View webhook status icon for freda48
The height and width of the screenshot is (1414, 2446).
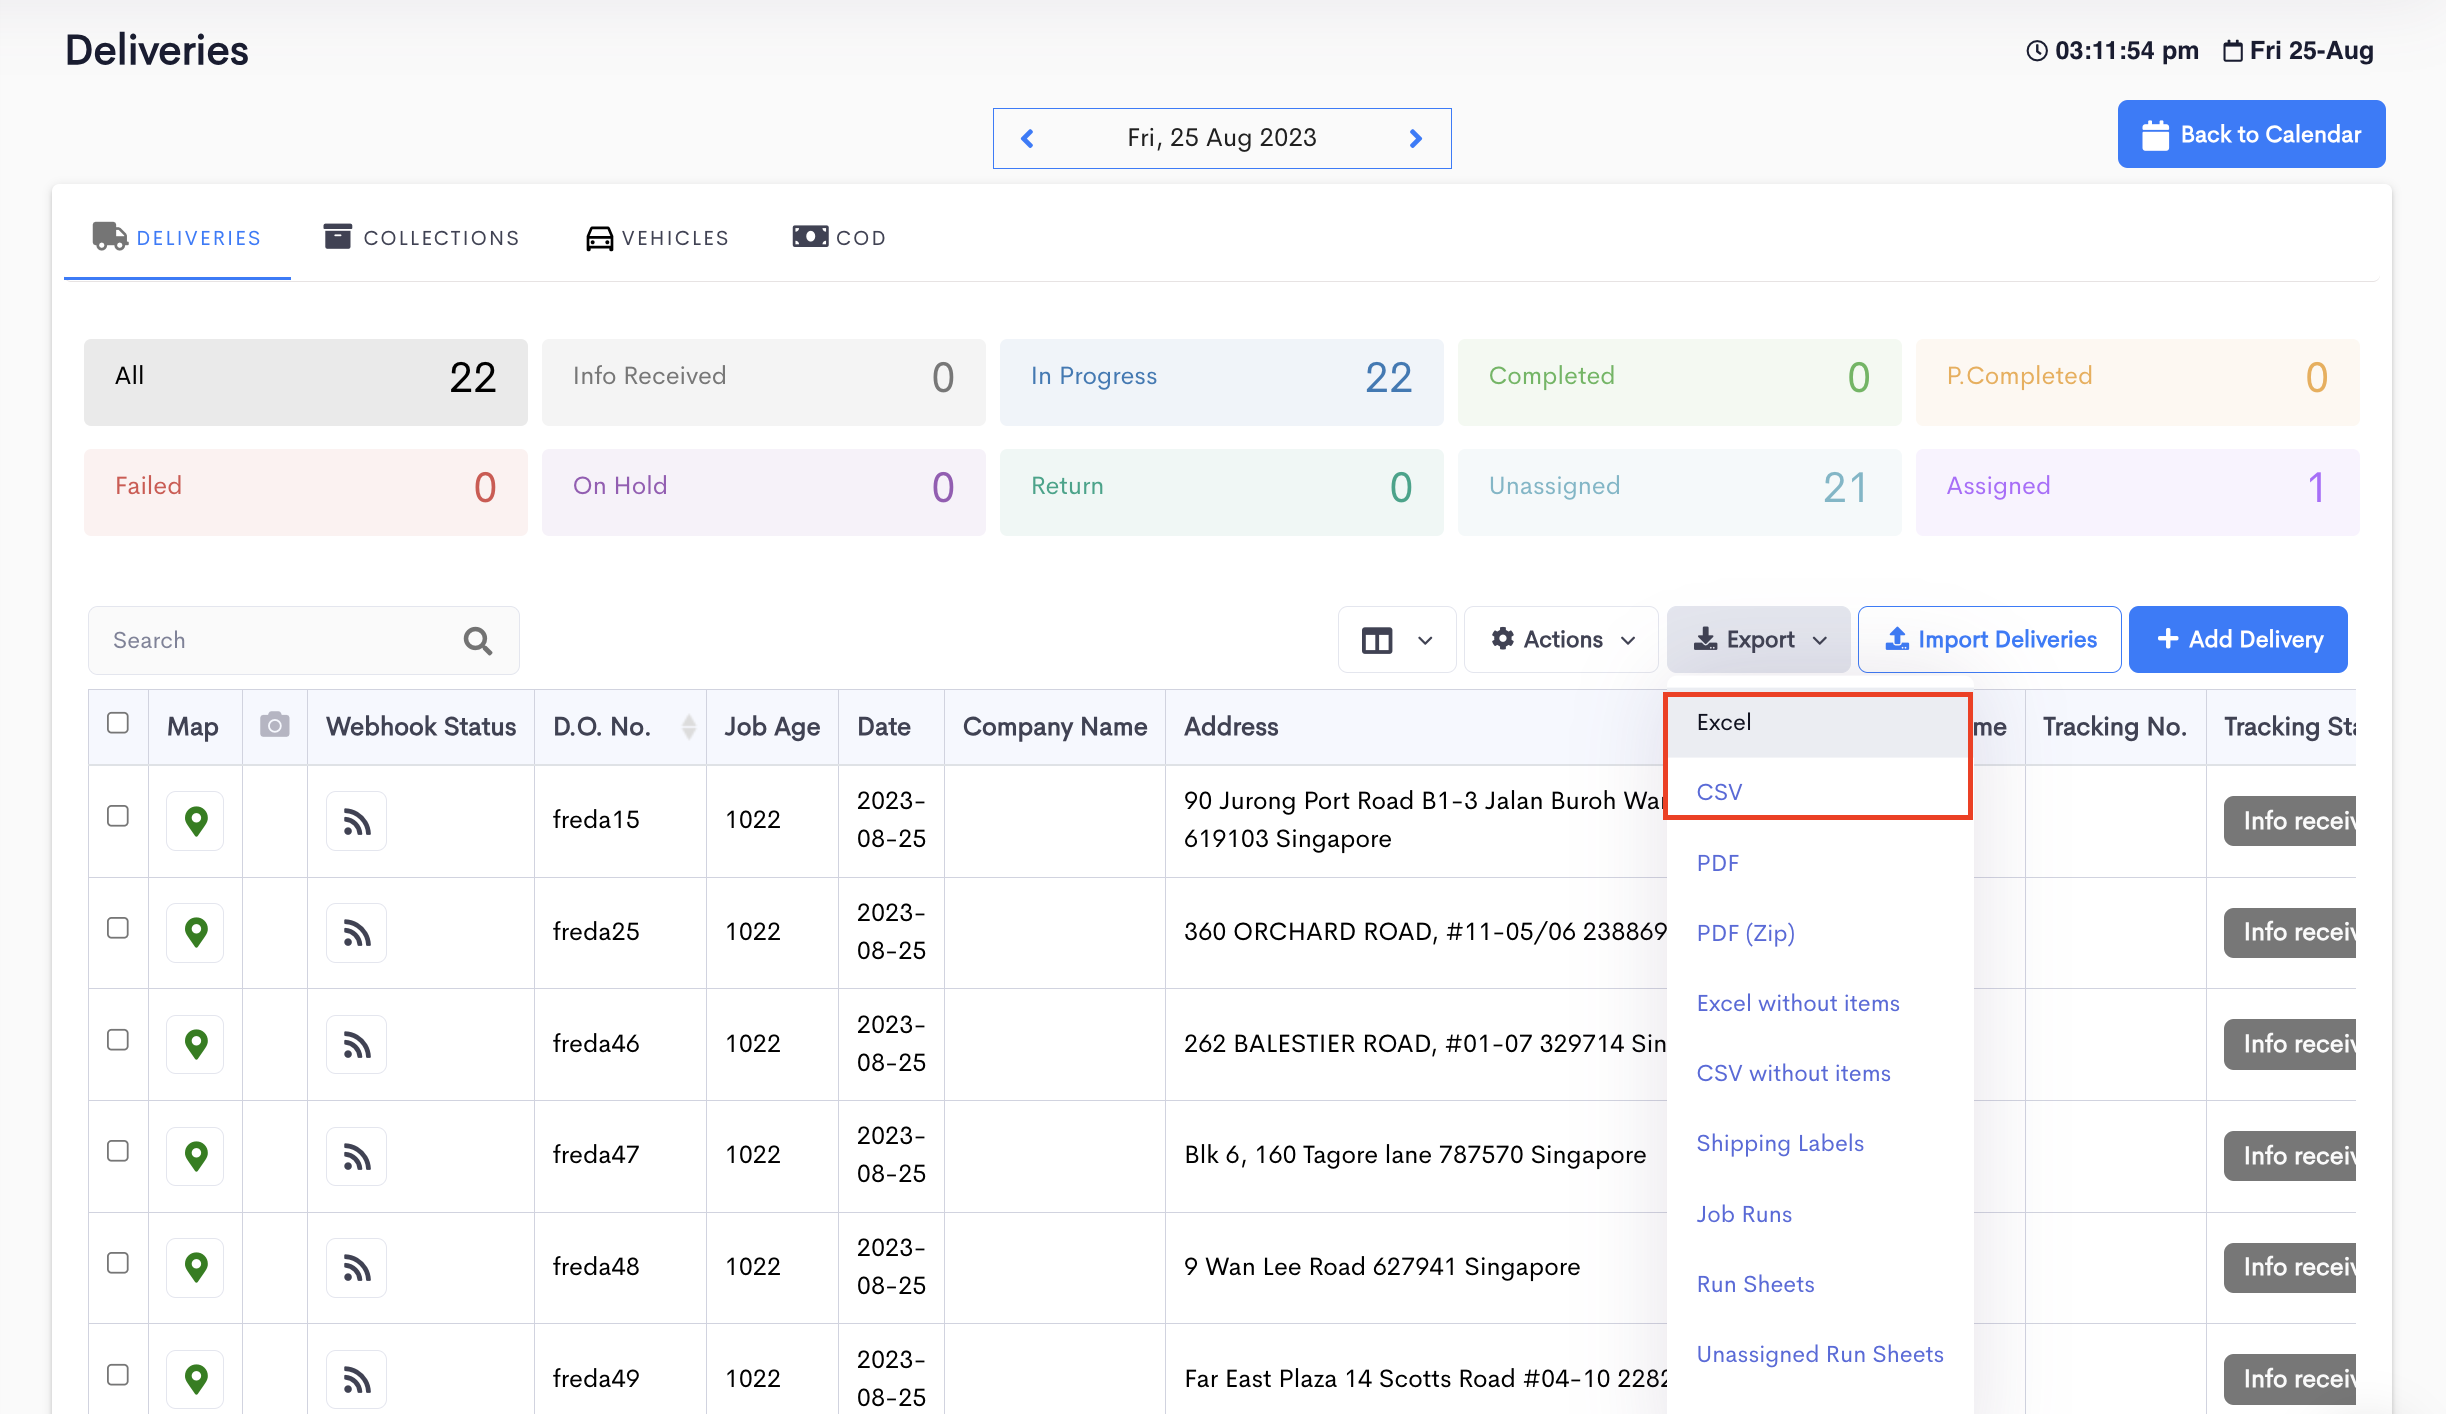click(356, 1267)
